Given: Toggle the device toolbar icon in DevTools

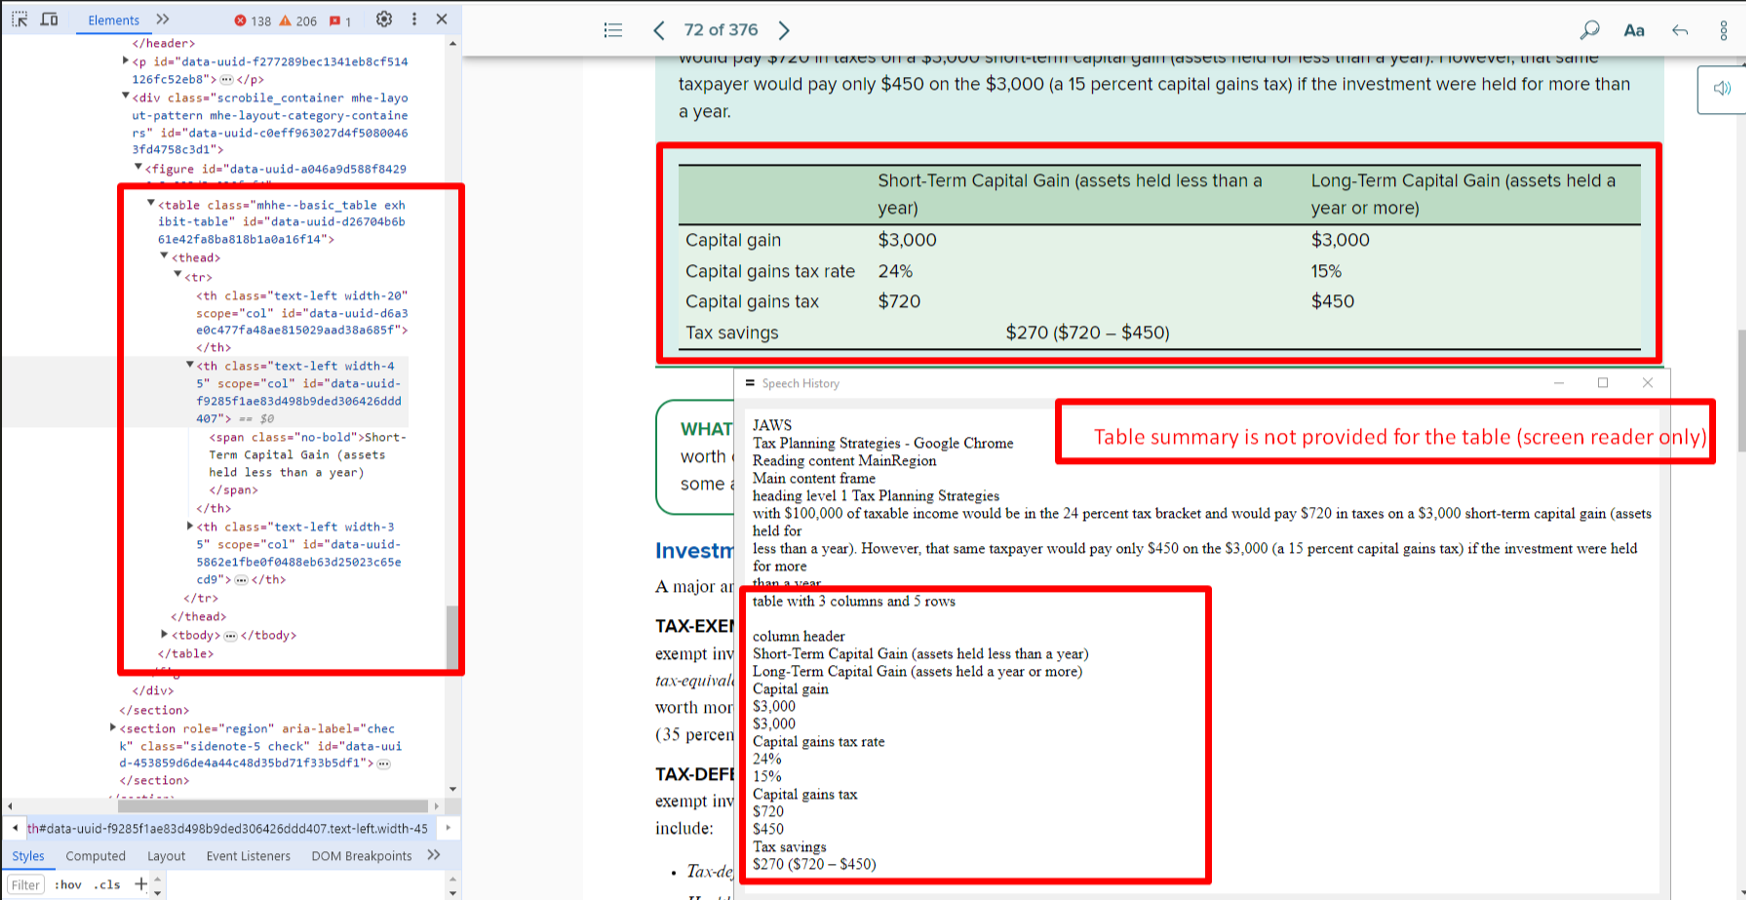Looking at the screenshot, I should [x=49, y=19].
